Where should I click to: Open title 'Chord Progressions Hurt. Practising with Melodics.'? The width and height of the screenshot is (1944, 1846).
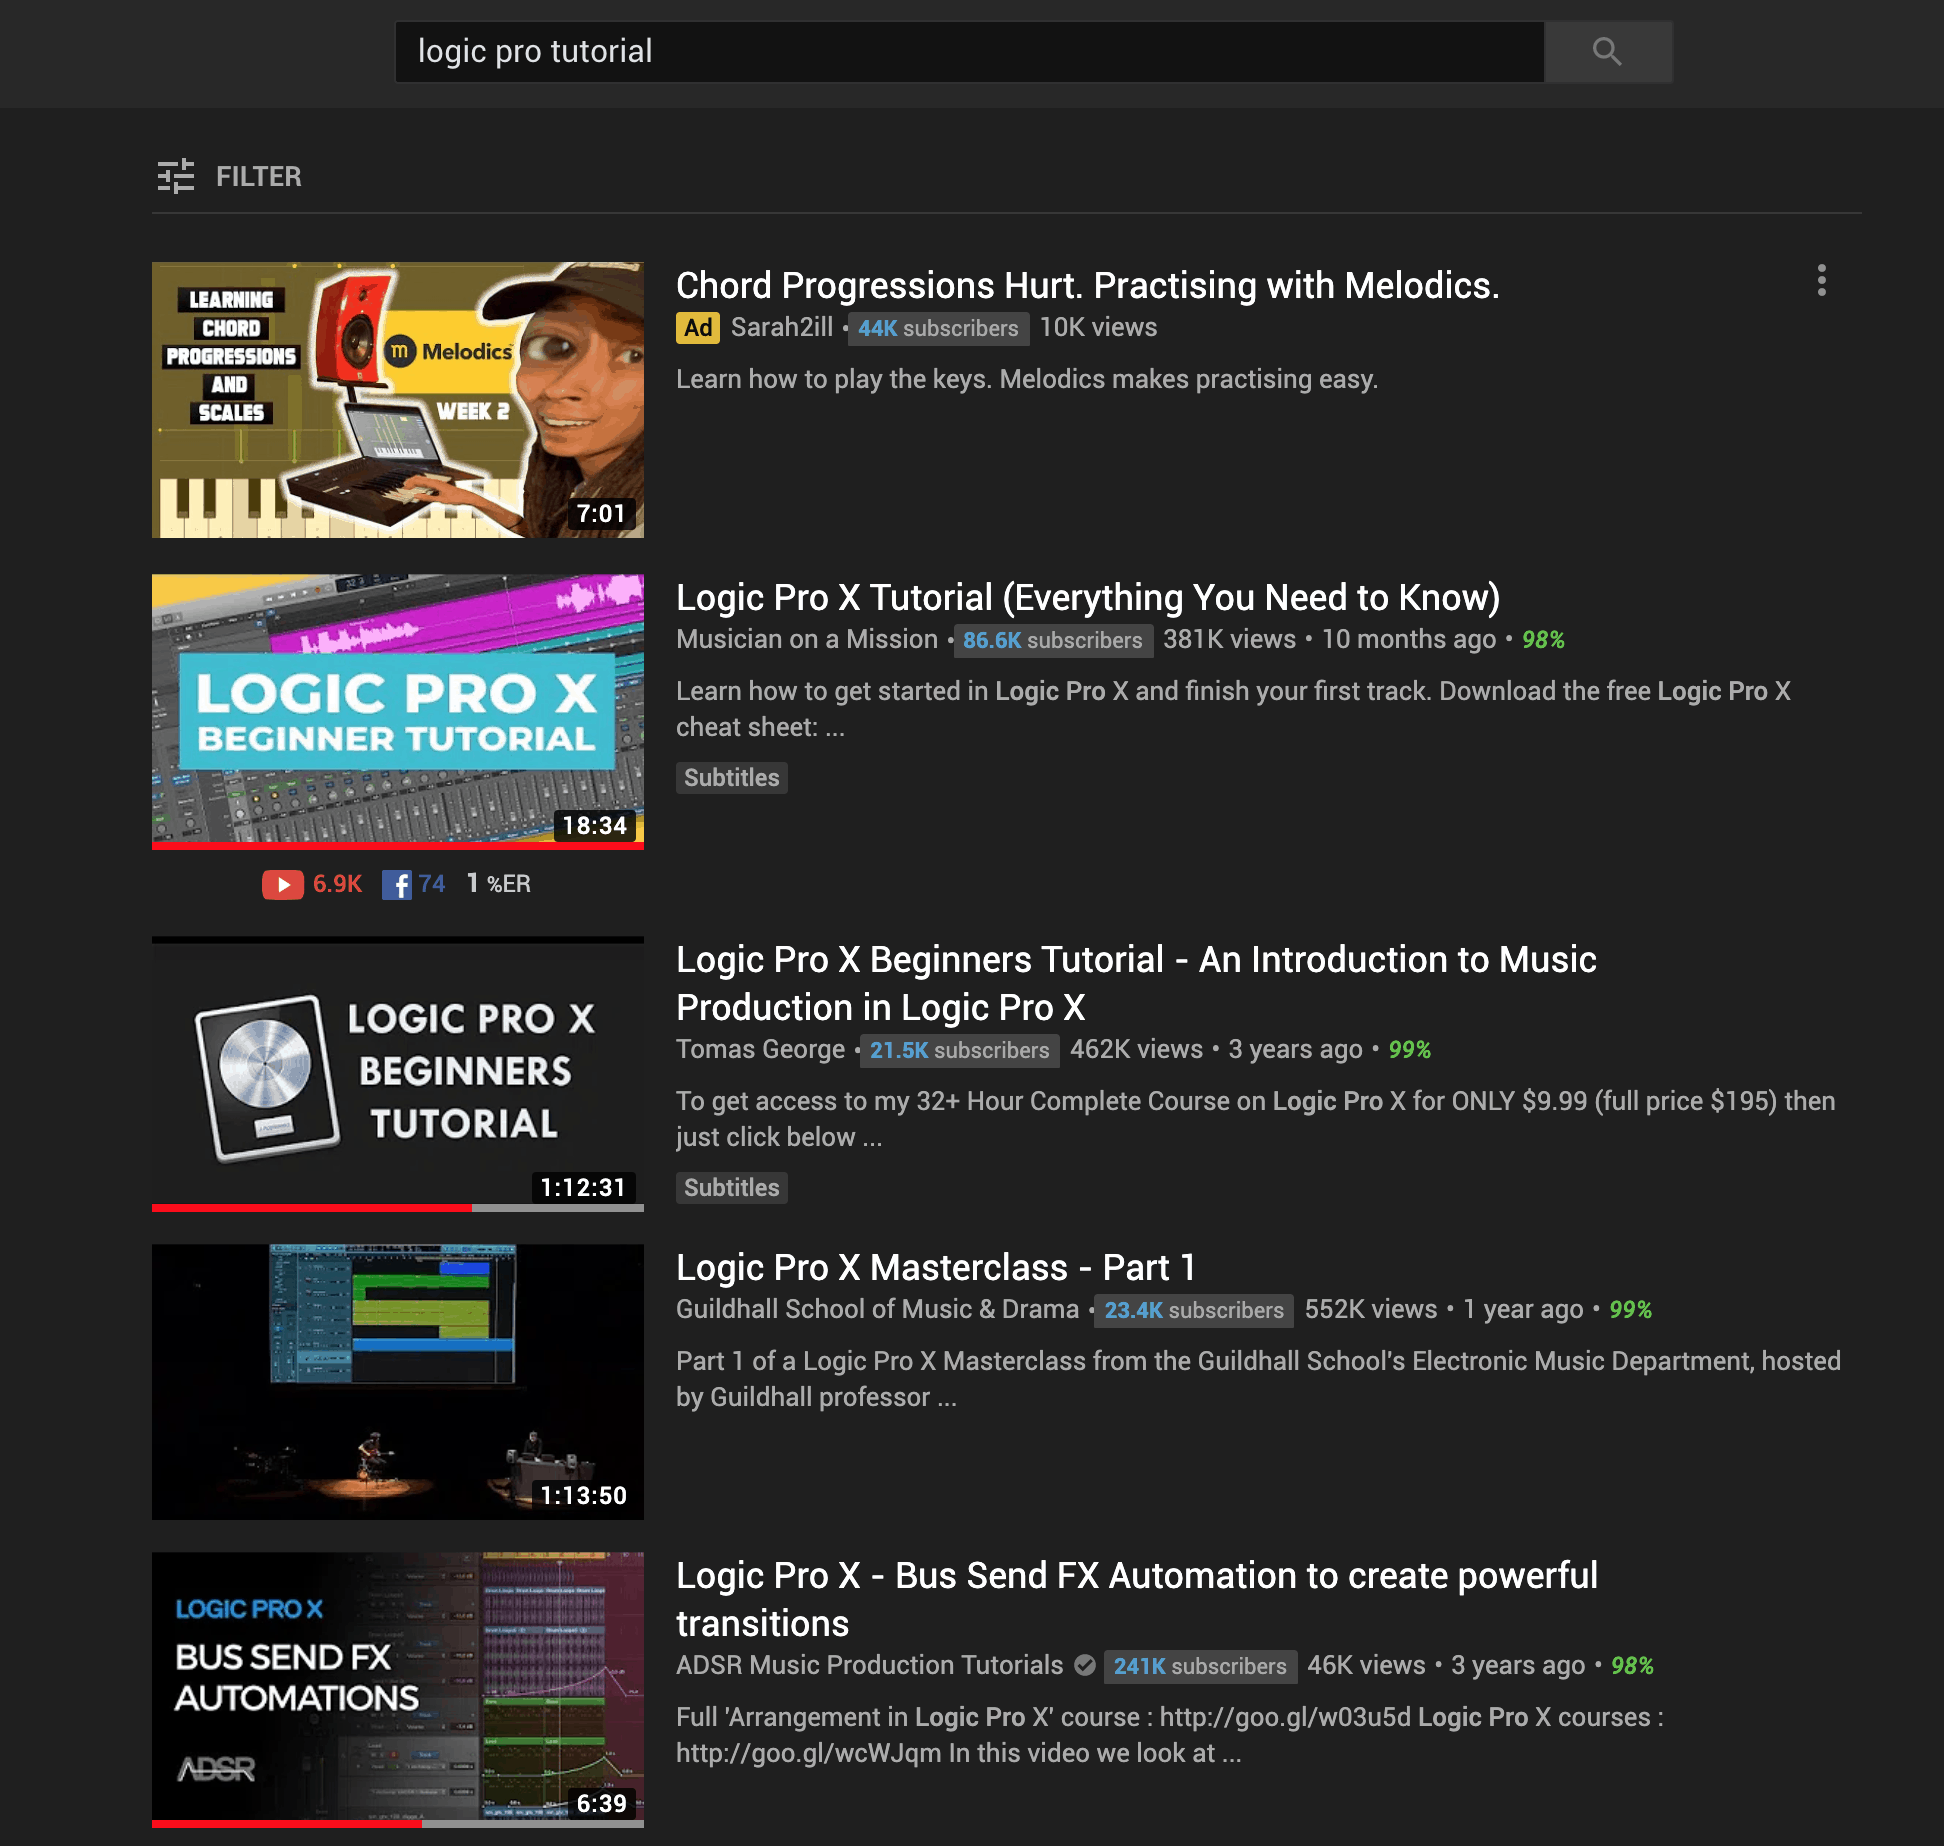pos(1088,285)
